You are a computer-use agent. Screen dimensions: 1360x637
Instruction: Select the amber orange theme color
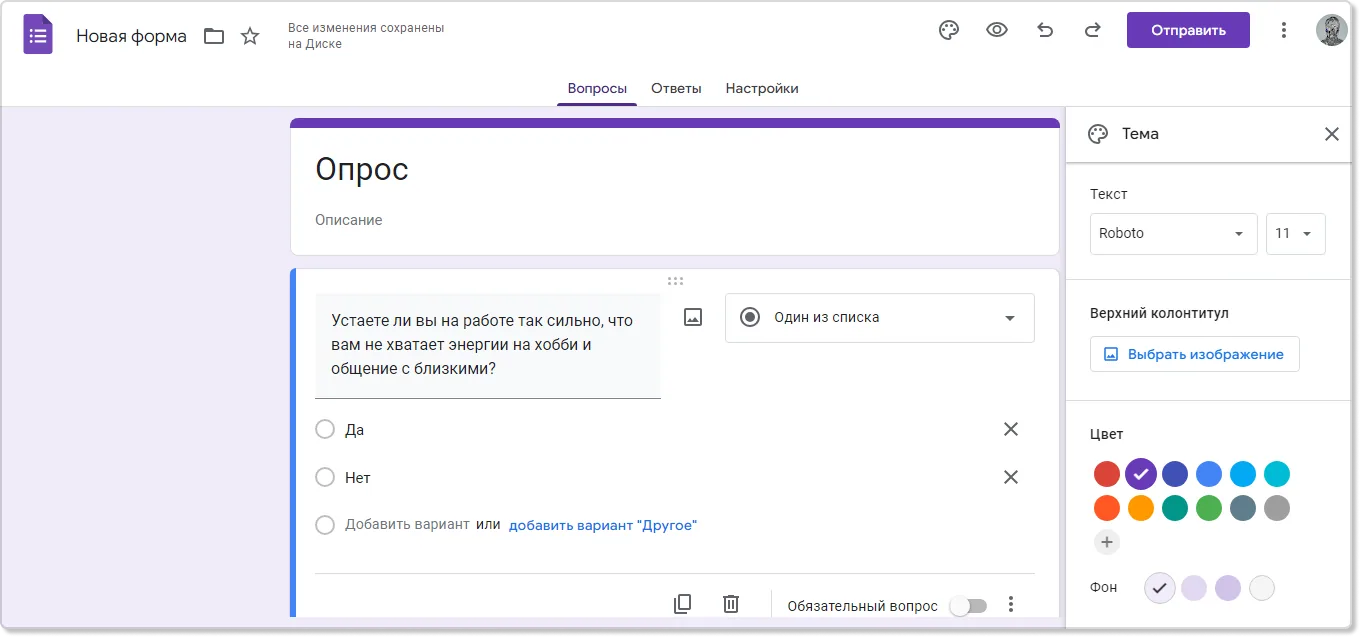(1141, 508)
